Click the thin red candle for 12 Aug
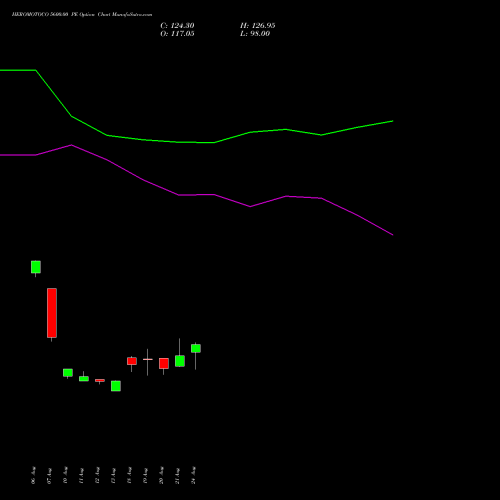 pos(100,380)
